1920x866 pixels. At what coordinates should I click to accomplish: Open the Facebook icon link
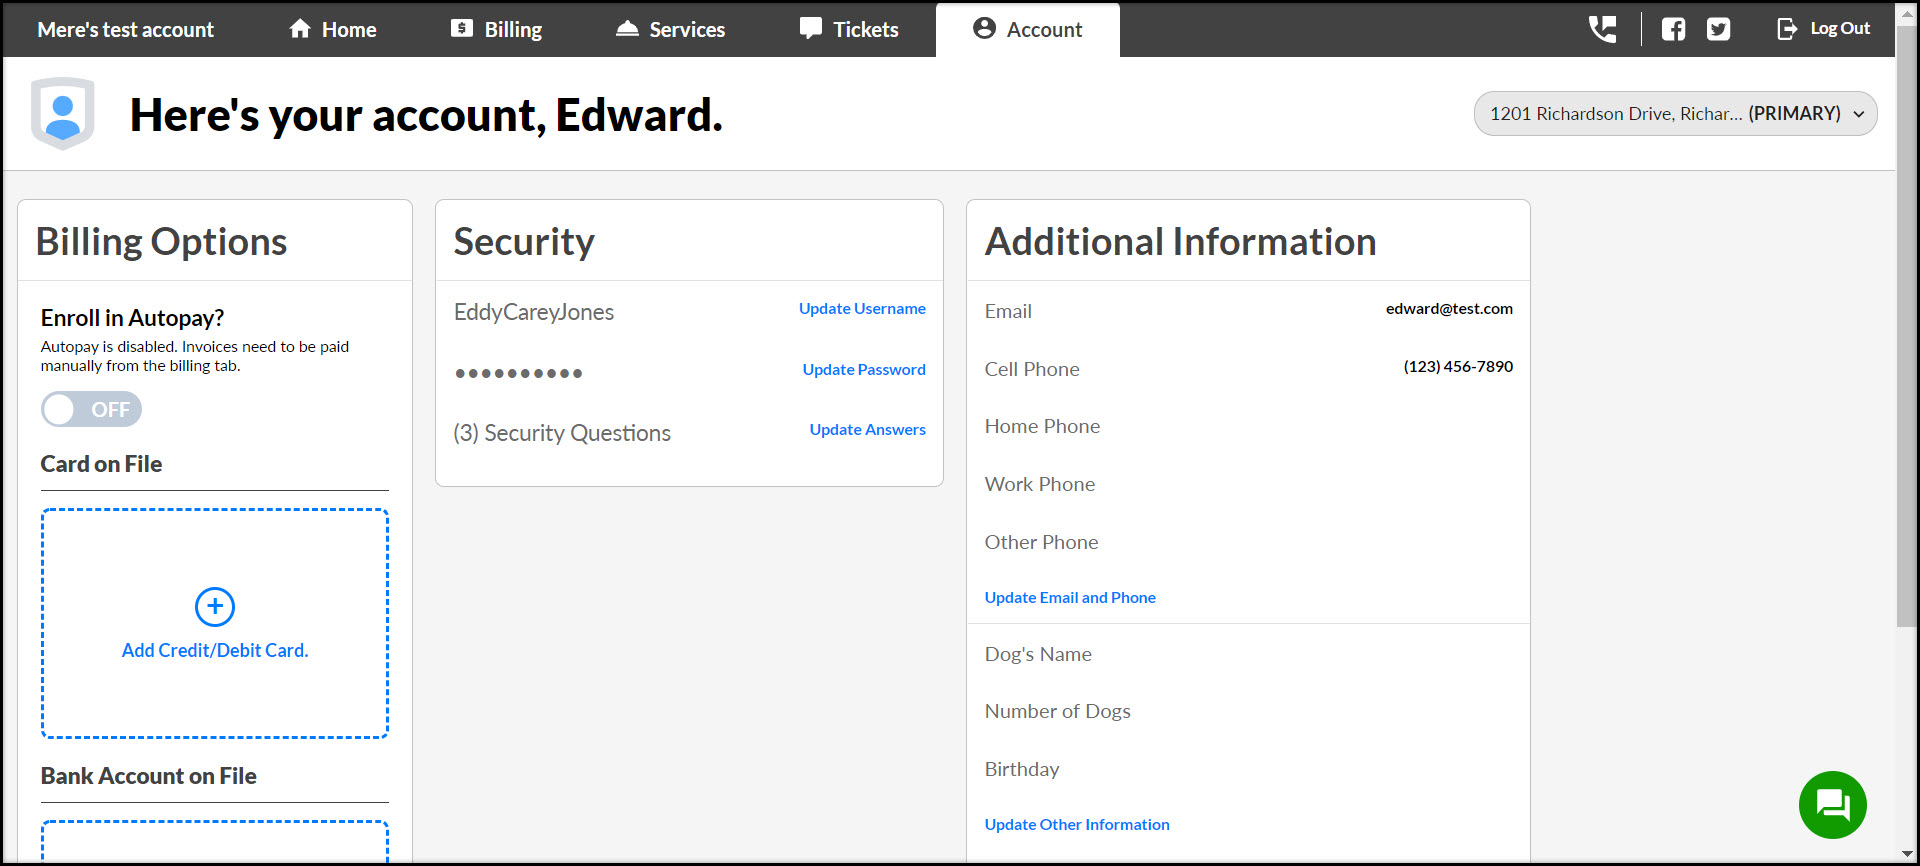click(1673, 29)
